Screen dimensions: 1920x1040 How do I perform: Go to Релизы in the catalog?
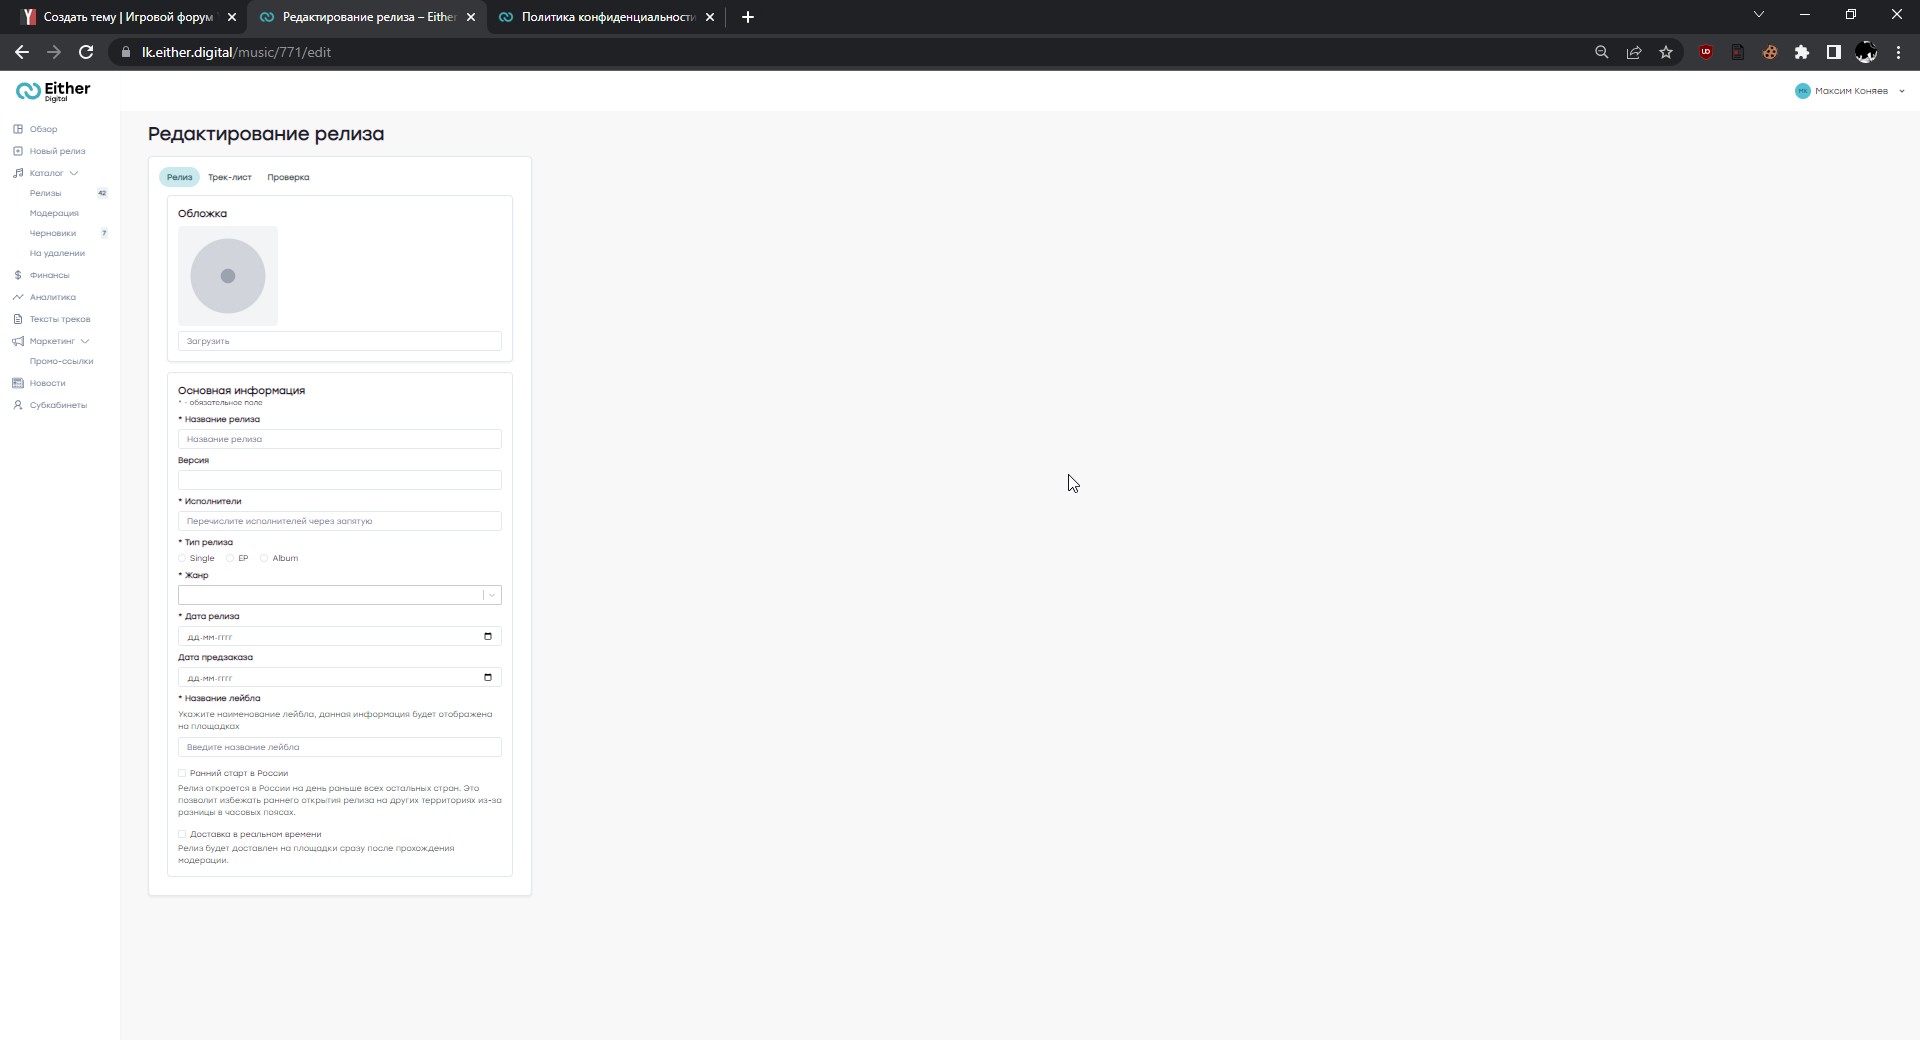tap(45, 193)
